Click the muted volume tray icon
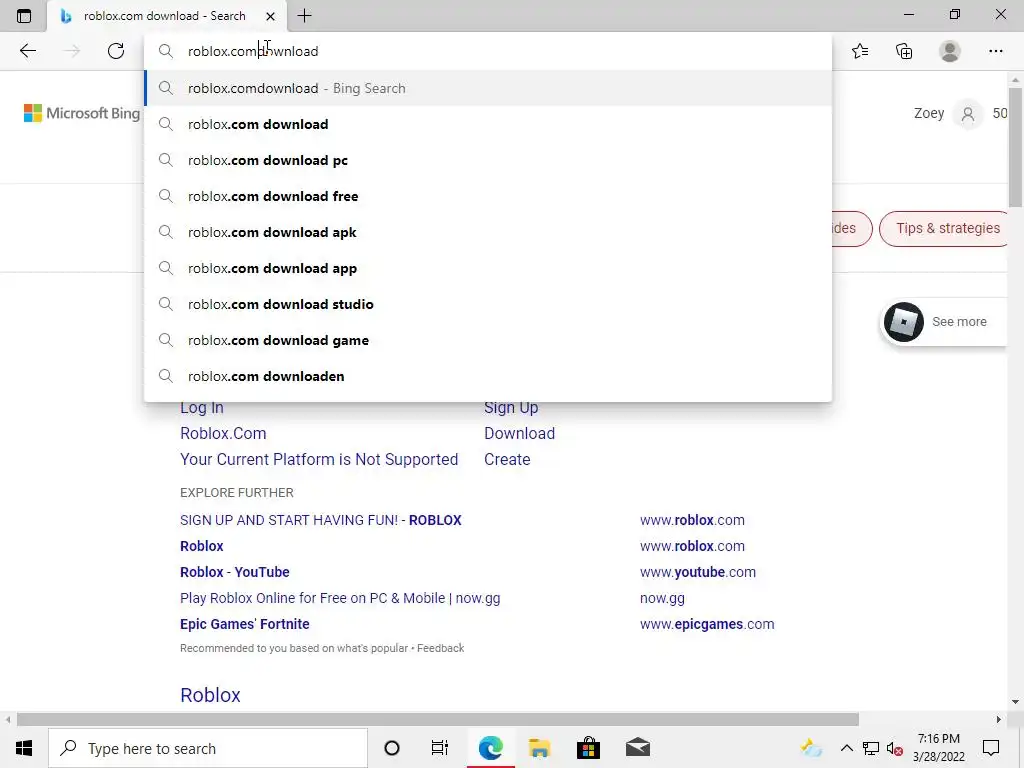Screen dimensions: 1024x768 [895, 748]
